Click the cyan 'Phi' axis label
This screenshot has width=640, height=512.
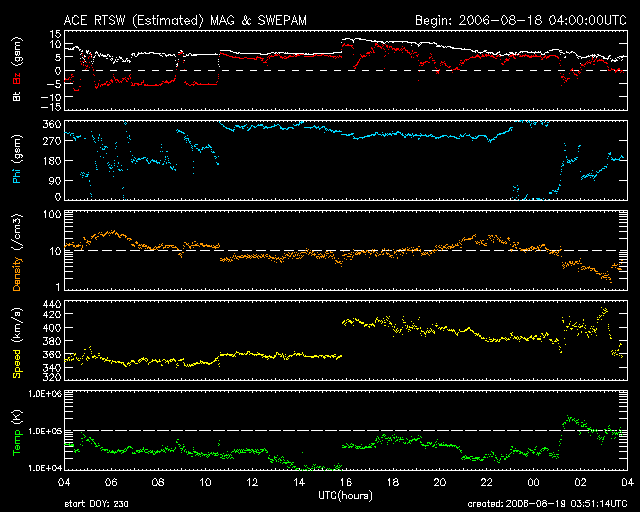click(17, 175)
